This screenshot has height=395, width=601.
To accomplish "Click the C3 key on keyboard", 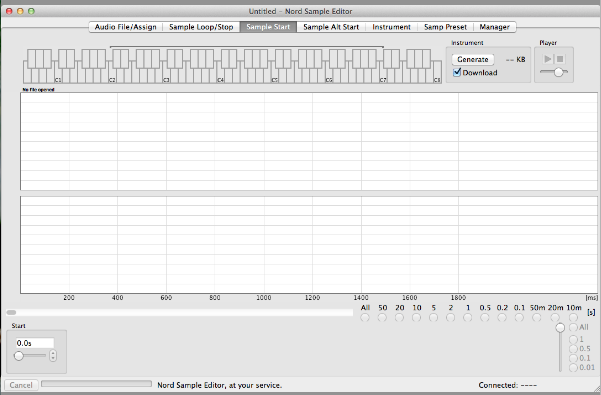I will [166, 76].
